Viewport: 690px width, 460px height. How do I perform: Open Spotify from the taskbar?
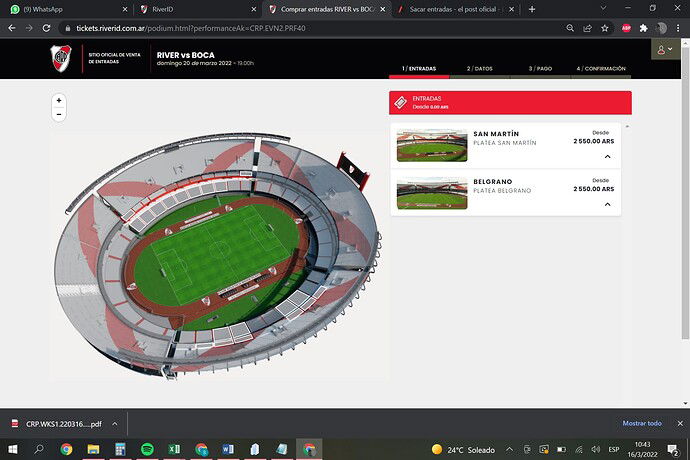tap(147, 449)
